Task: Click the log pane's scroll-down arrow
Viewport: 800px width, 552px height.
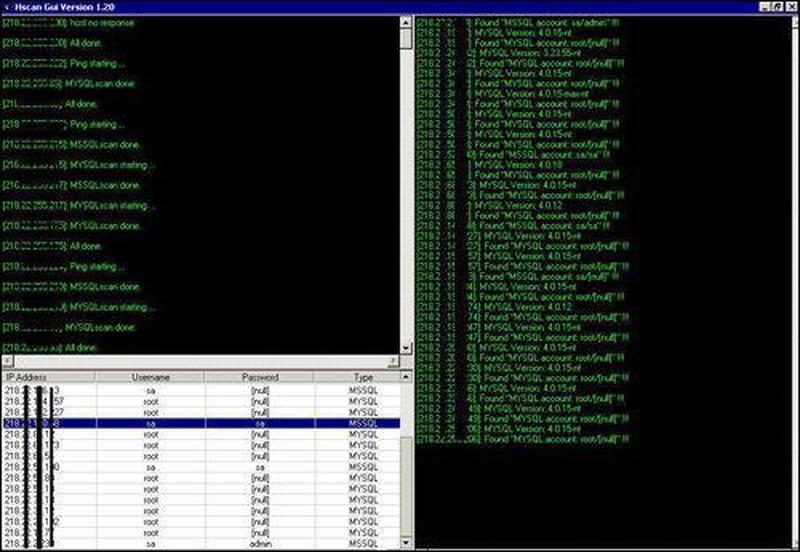Action: [x=406, y=348]
